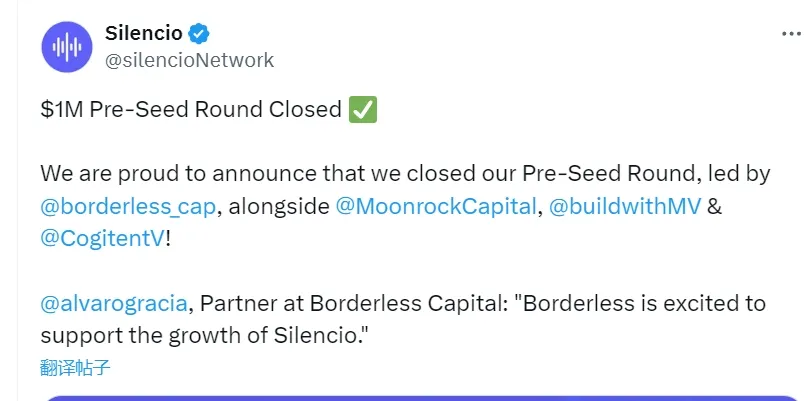The height and width of the screenshot is (401, 806).
Task: Click the Silencio display name
Action: (x=144, y=34)
